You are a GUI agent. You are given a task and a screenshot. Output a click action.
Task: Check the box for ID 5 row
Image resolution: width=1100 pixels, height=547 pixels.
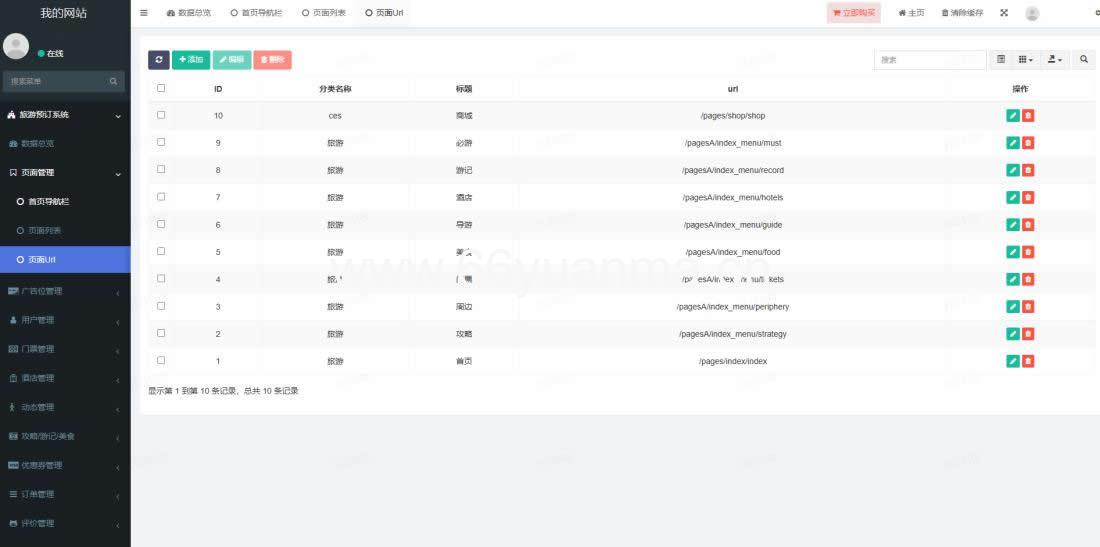[x=161, y=251]
